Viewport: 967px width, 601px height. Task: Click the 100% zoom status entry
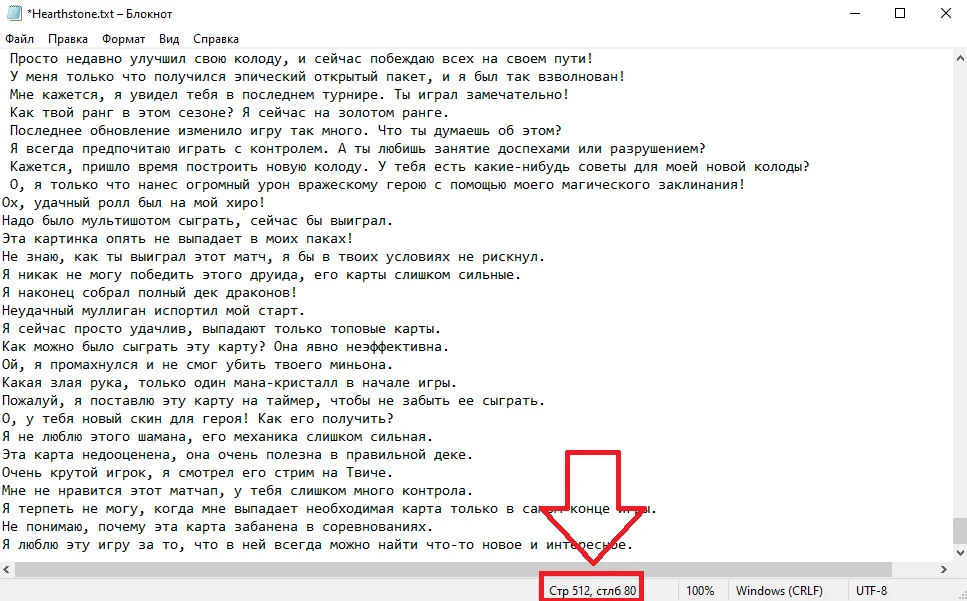(x=700, y=591)
